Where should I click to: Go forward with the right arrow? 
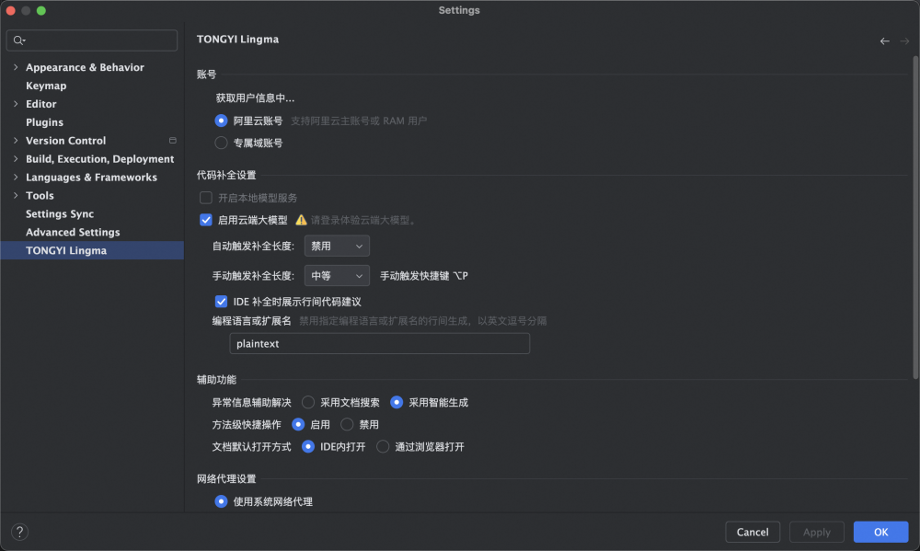(x=904, y=41)
